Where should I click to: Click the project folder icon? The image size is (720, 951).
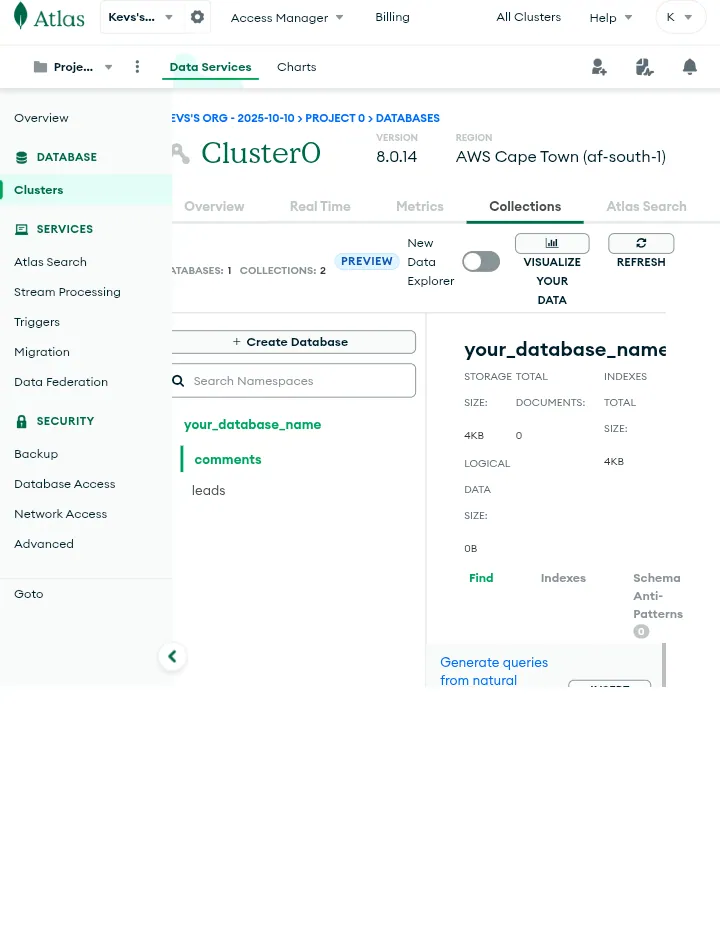click(x=40, y=67)
